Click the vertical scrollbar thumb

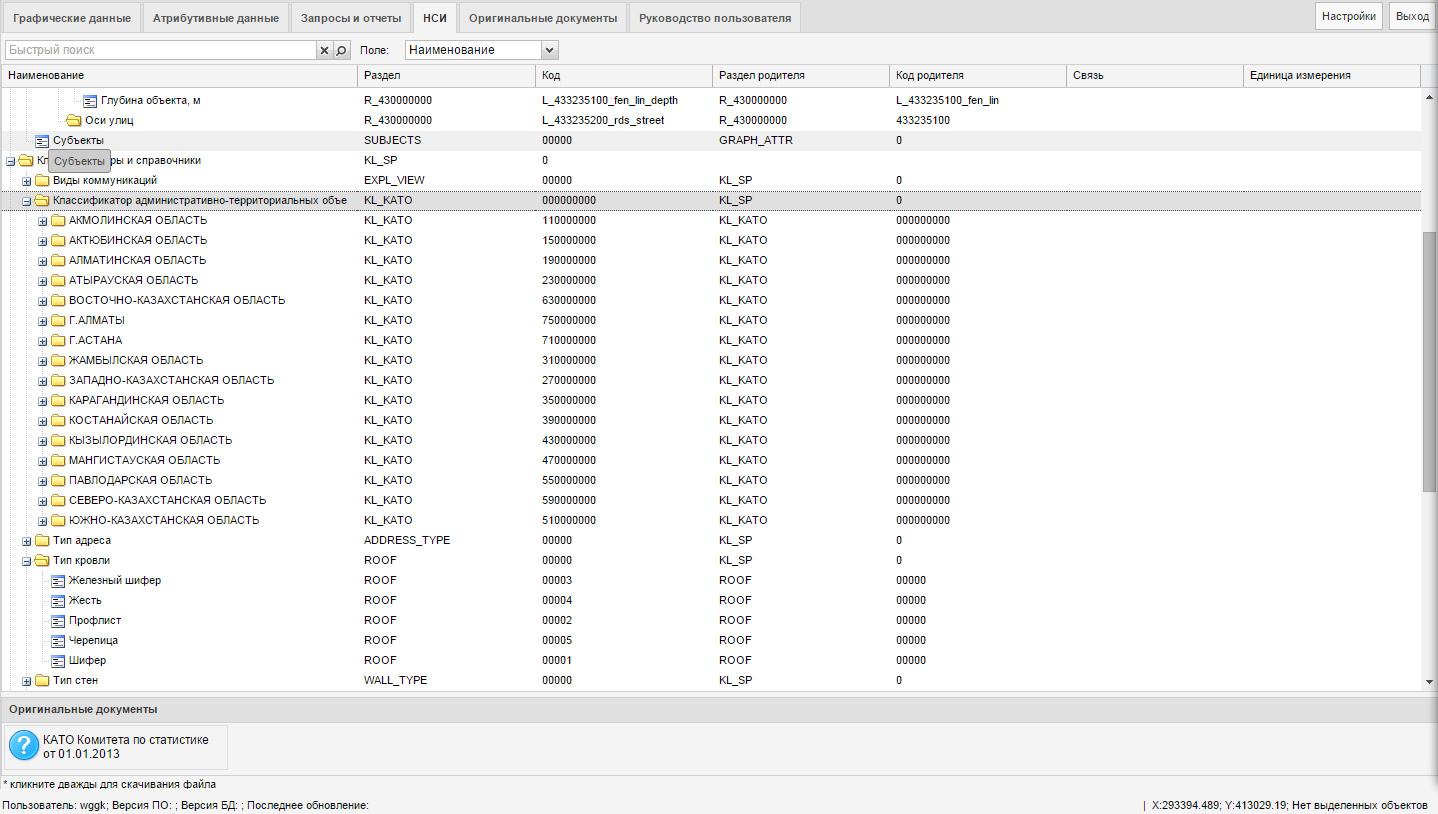point(1429,360)
